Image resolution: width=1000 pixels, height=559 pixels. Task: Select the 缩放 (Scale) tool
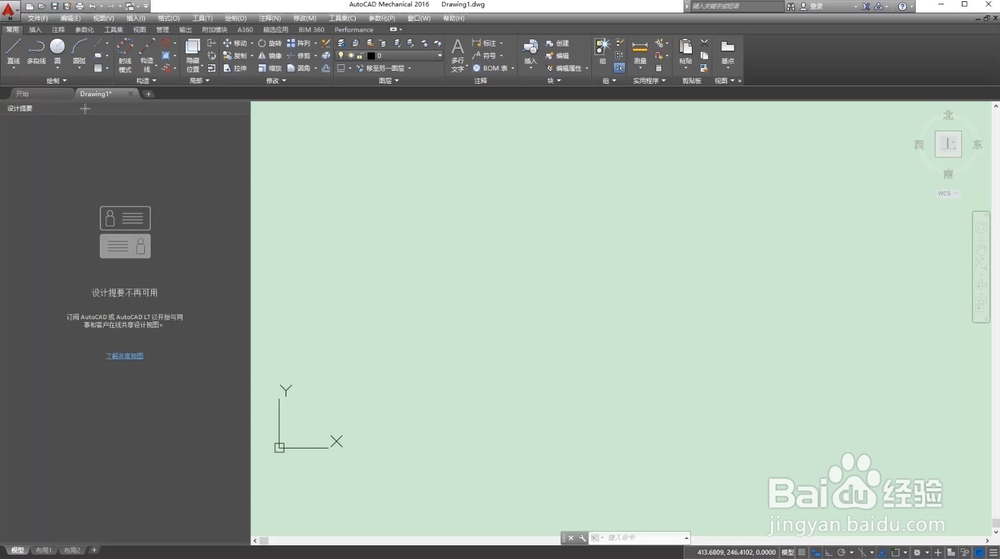(269, 68)
